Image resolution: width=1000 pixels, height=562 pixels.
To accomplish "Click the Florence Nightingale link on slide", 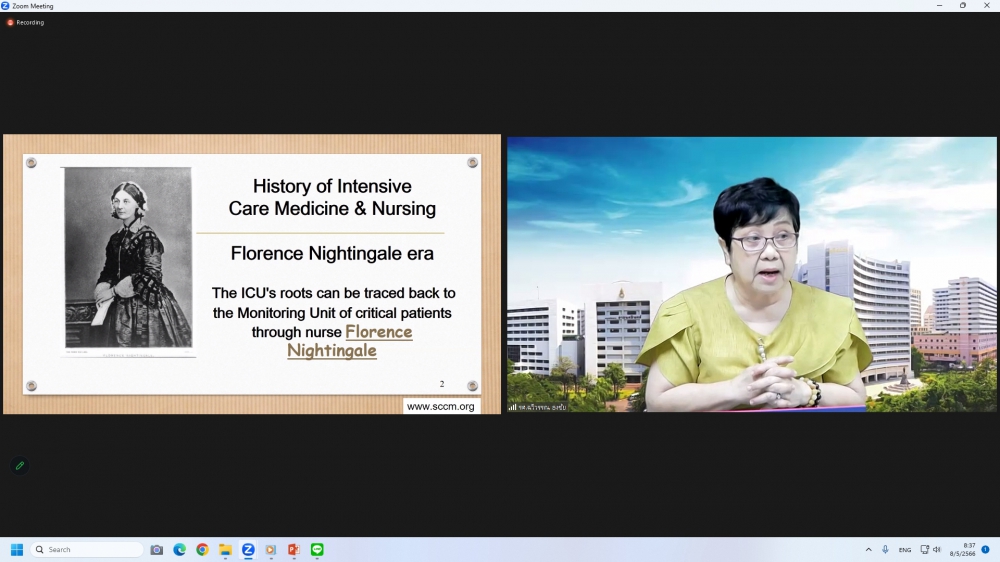I will tap(378, 332).
